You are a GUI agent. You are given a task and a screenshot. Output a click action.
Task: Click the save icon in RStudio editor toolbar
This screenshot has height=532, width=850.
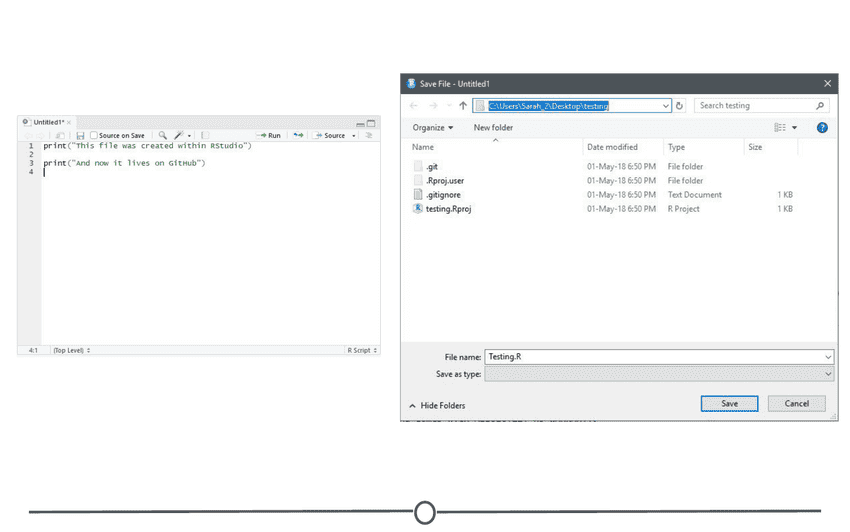[x=80, y=136]
